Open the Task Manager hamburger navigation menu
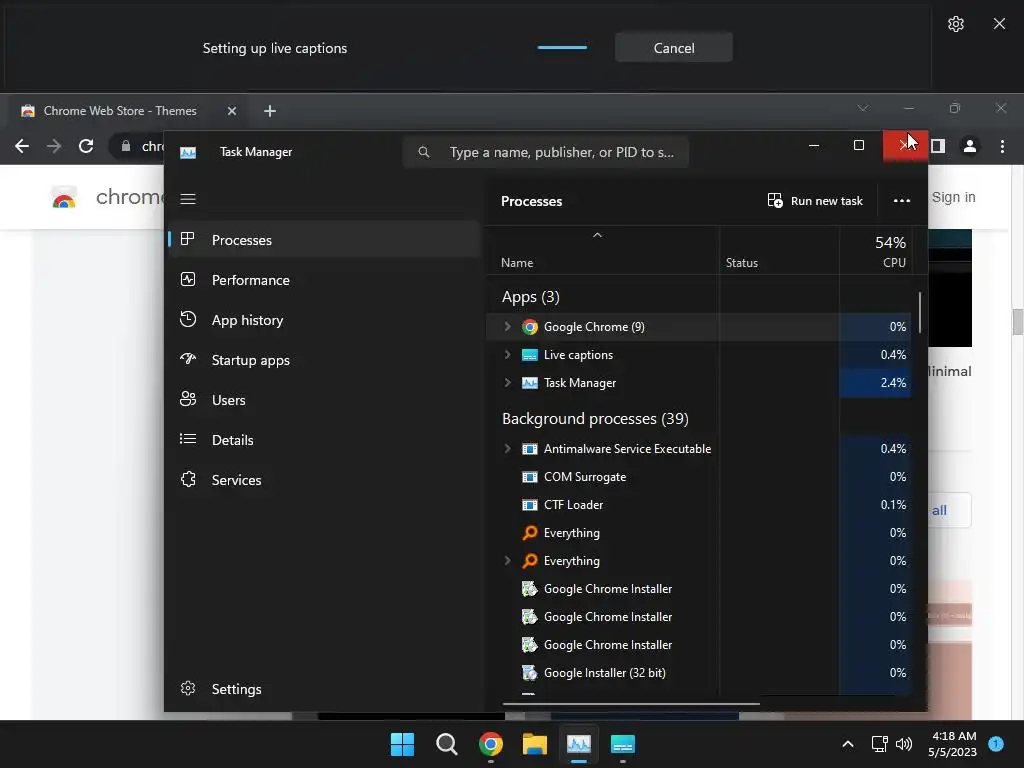Screen dimensions: 1024x768 pyautogui.click(x=188, y=199)
